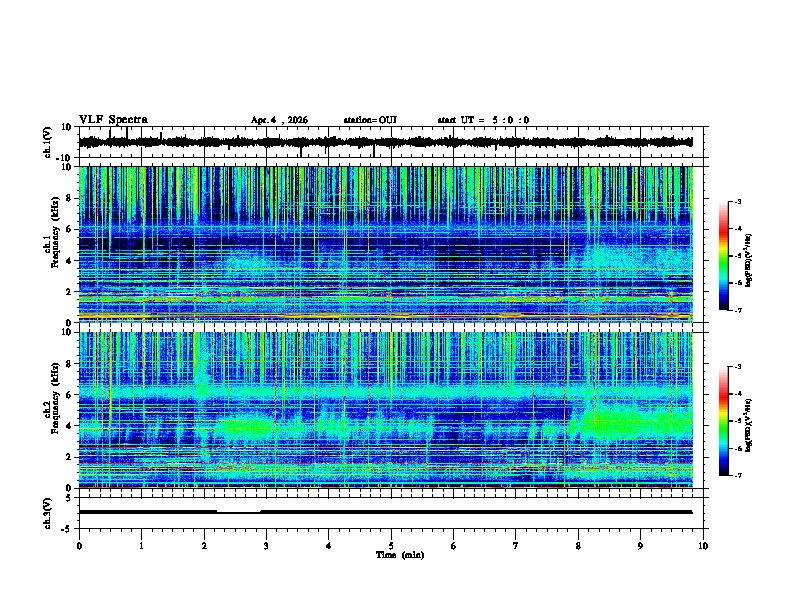Click the ch.1 frequency axis tick 2
Viewport: 792px width, 612px height.
[69, 292]
